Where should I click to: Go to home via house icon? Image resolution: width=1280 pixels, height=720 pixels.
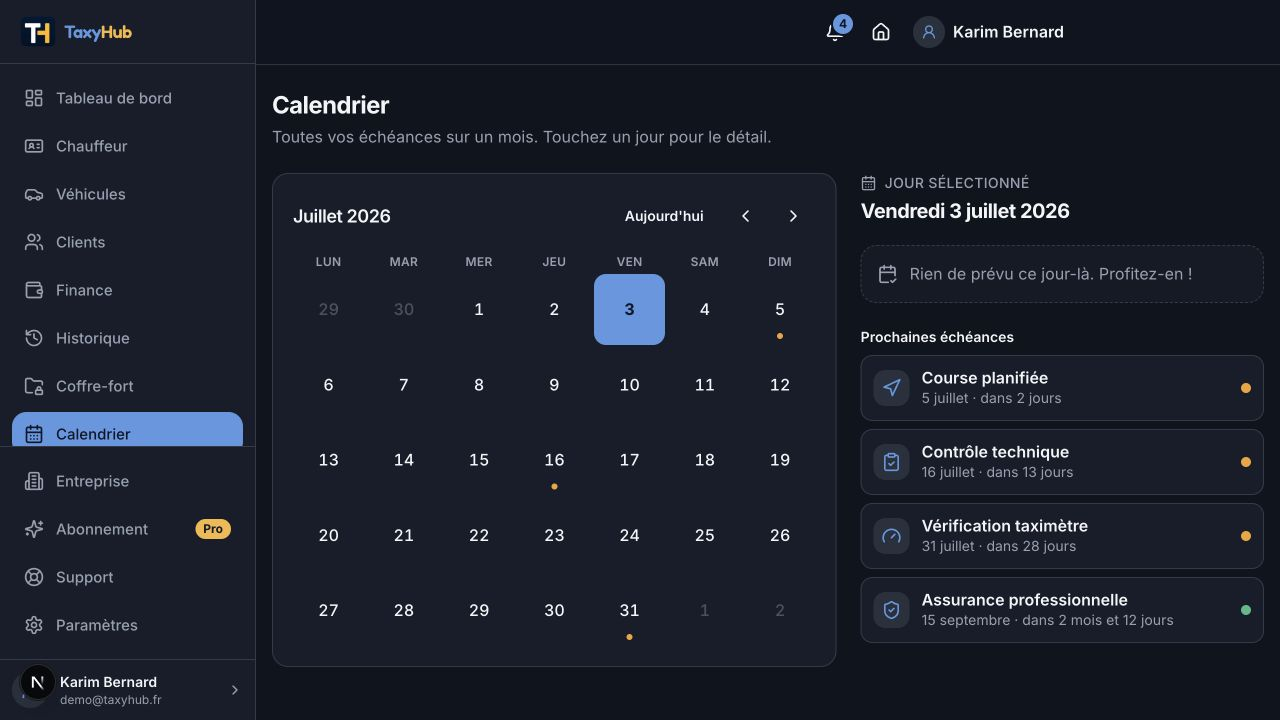tap(881, 32)
